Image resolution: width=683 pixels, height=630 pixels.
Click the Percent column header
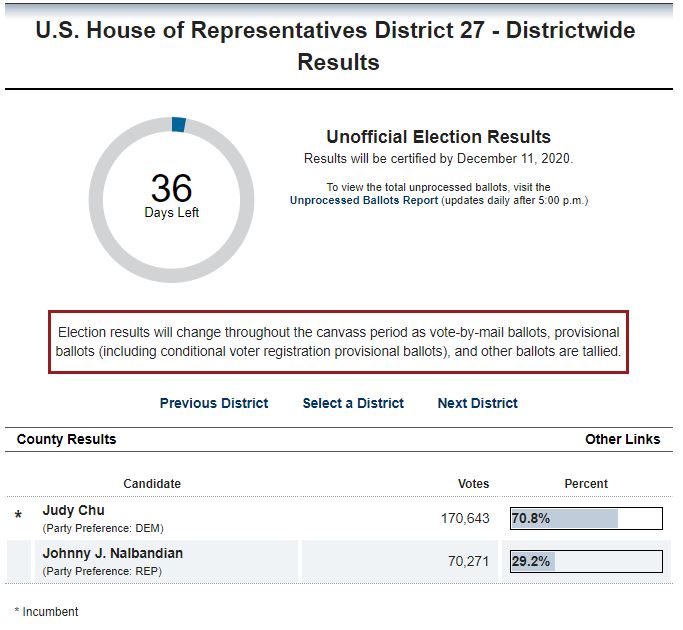[x=586, y=484]
